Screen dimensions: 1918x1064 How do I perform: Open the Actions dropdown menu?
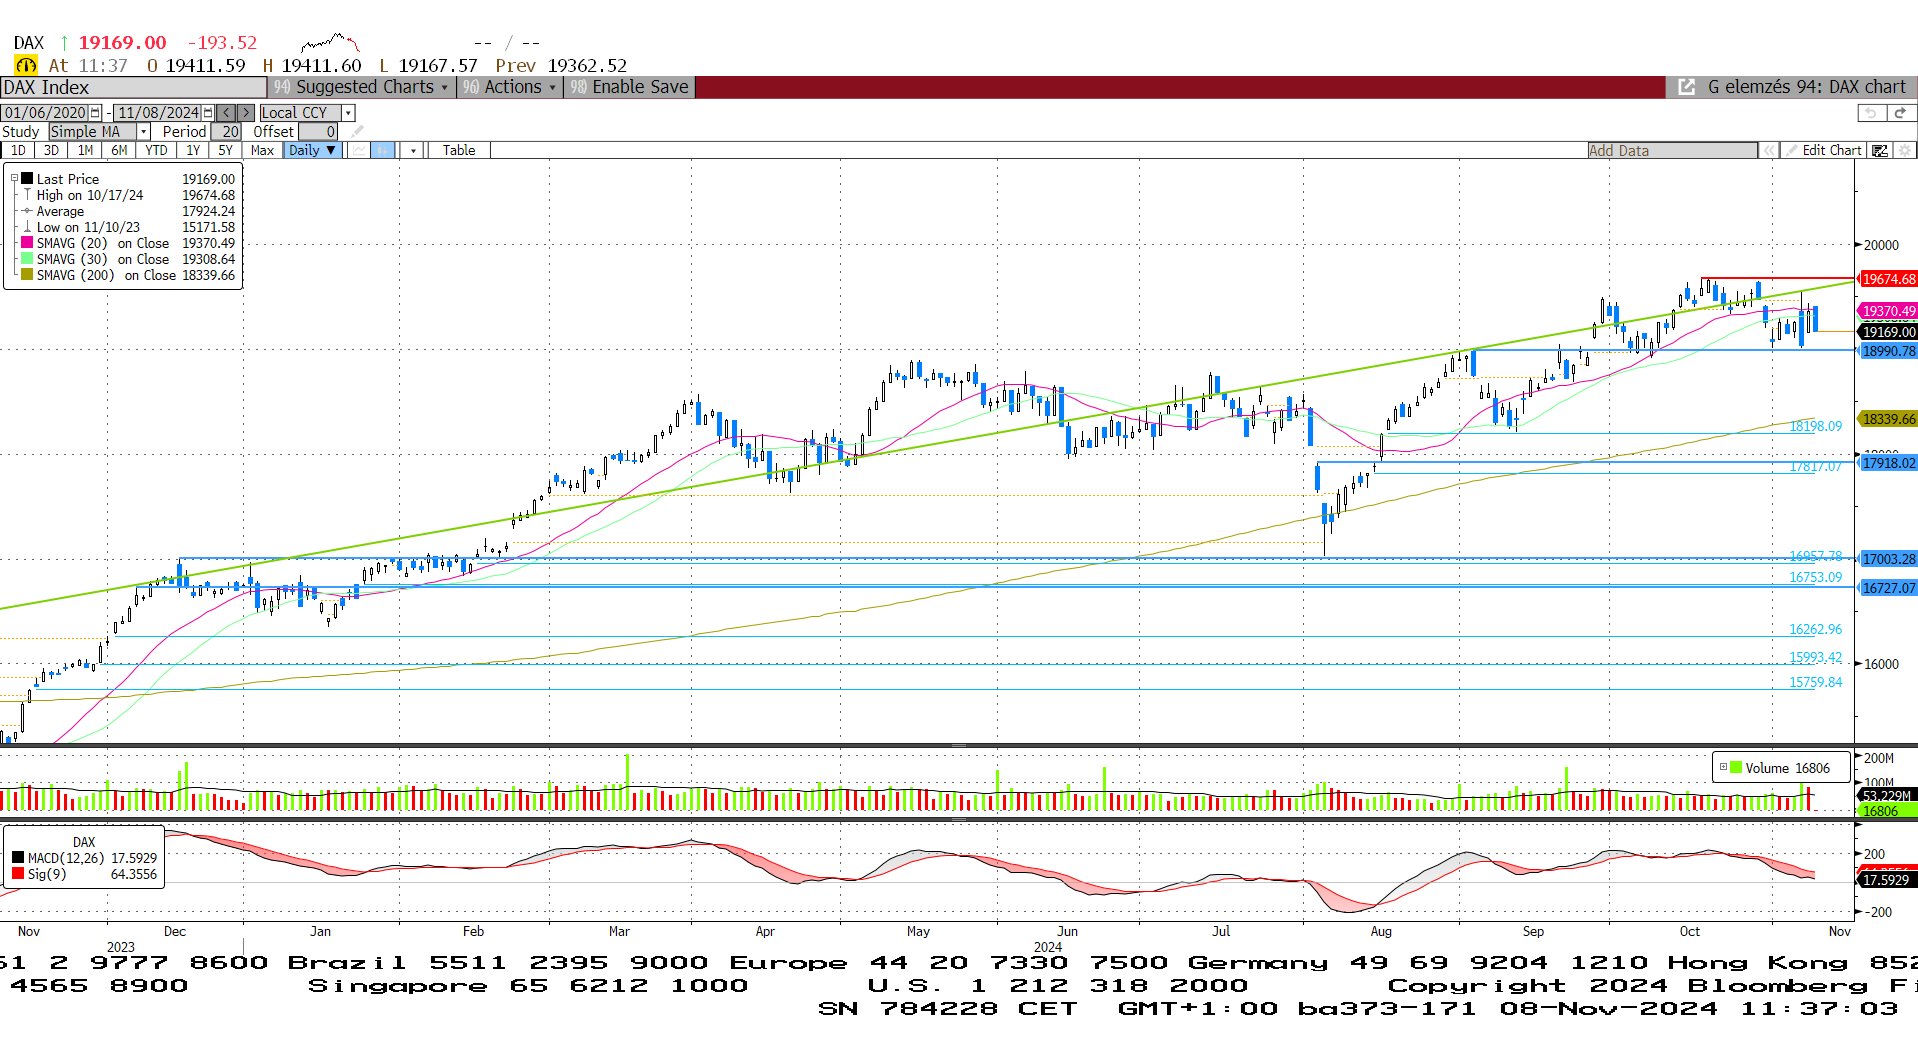tap(510, 87)
